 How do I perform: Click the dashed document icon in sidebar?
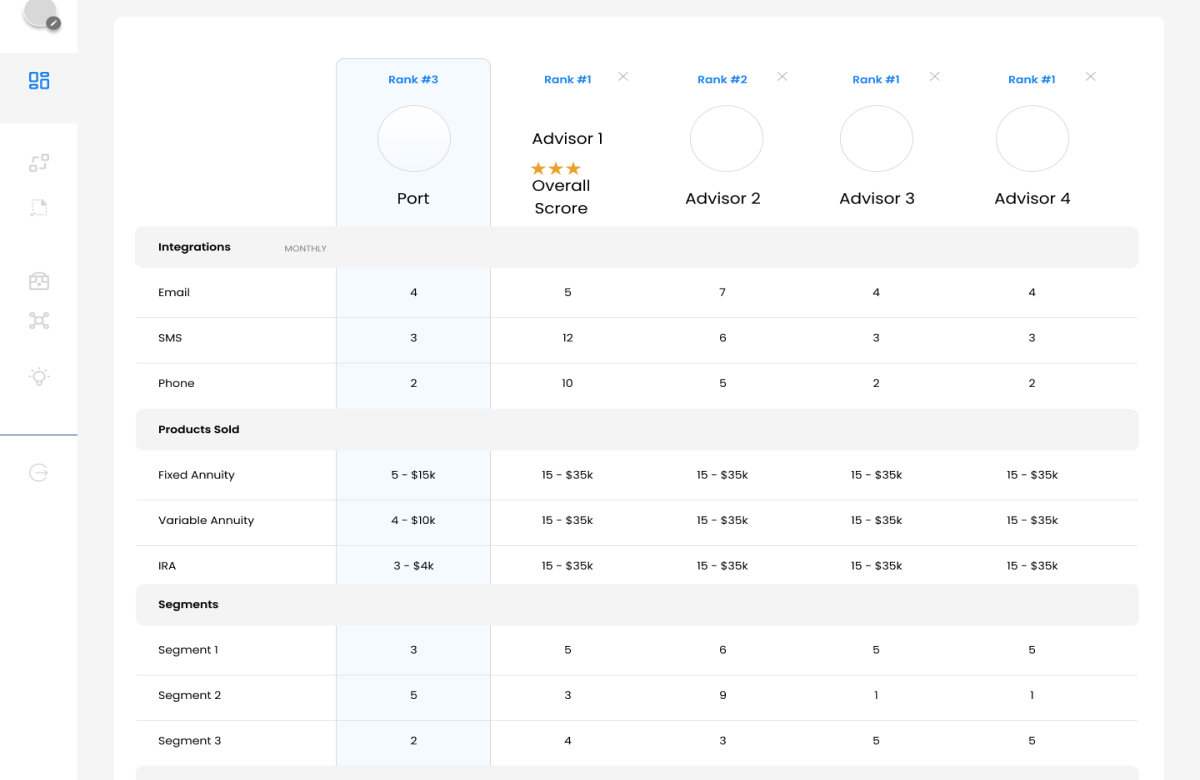[39, 208]
